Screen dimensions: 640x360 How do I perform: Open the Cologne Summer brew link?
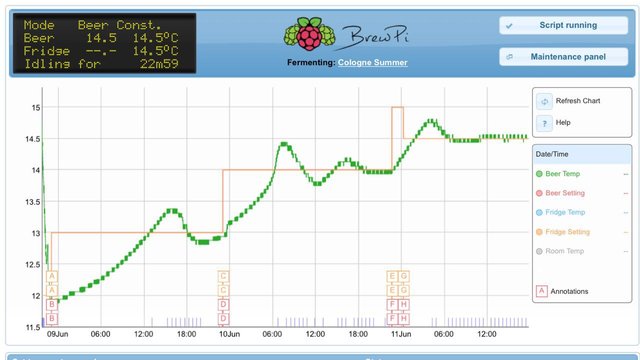coord(373,62)
